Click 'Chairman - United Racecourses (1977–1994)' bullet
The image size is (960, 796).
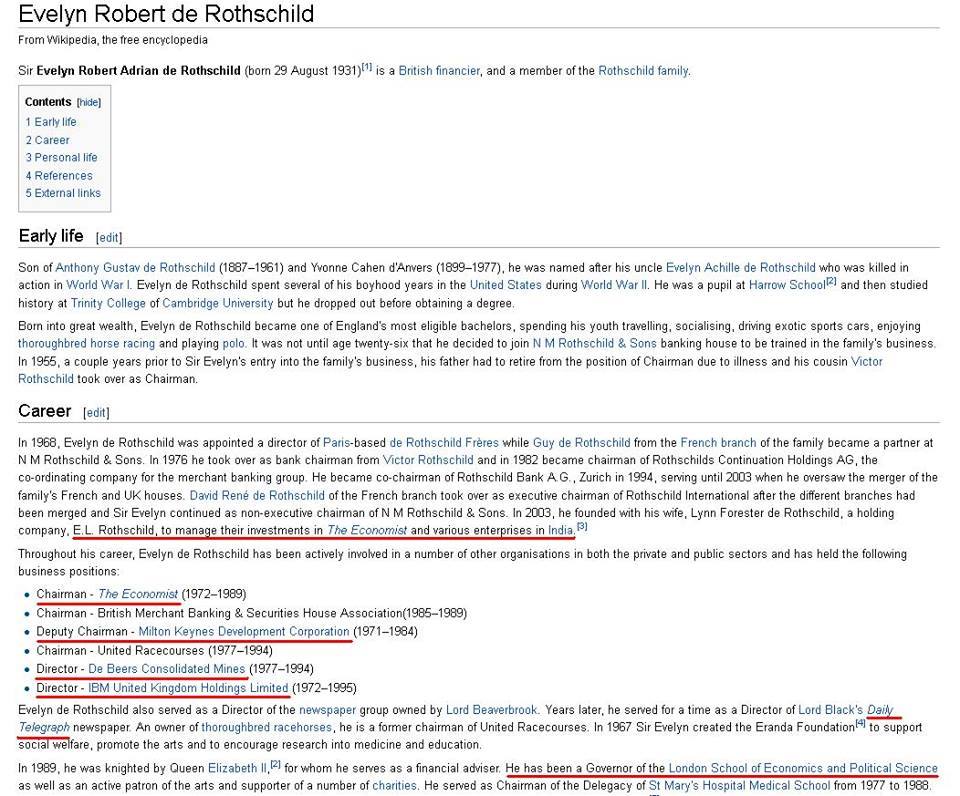pyautogui.click(x=154, y=650)
